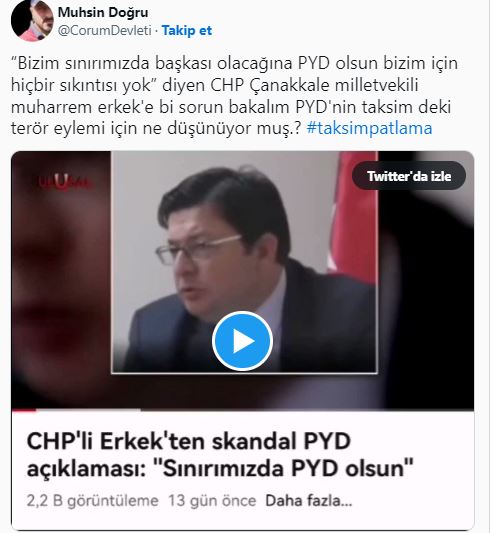Image resolution: width=500 pixels, height=533 pixels.
Task: Open the @CorumDevleti handle link
Action: click(104, 31)
